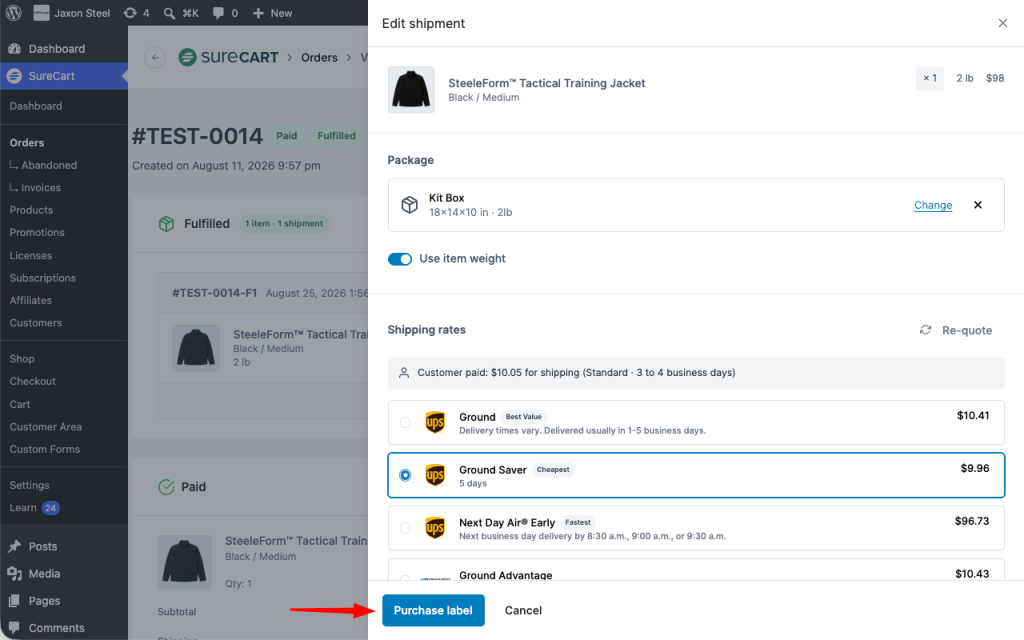
Task: Click the plus New item in admin bar
Action: tap(272, 13)
